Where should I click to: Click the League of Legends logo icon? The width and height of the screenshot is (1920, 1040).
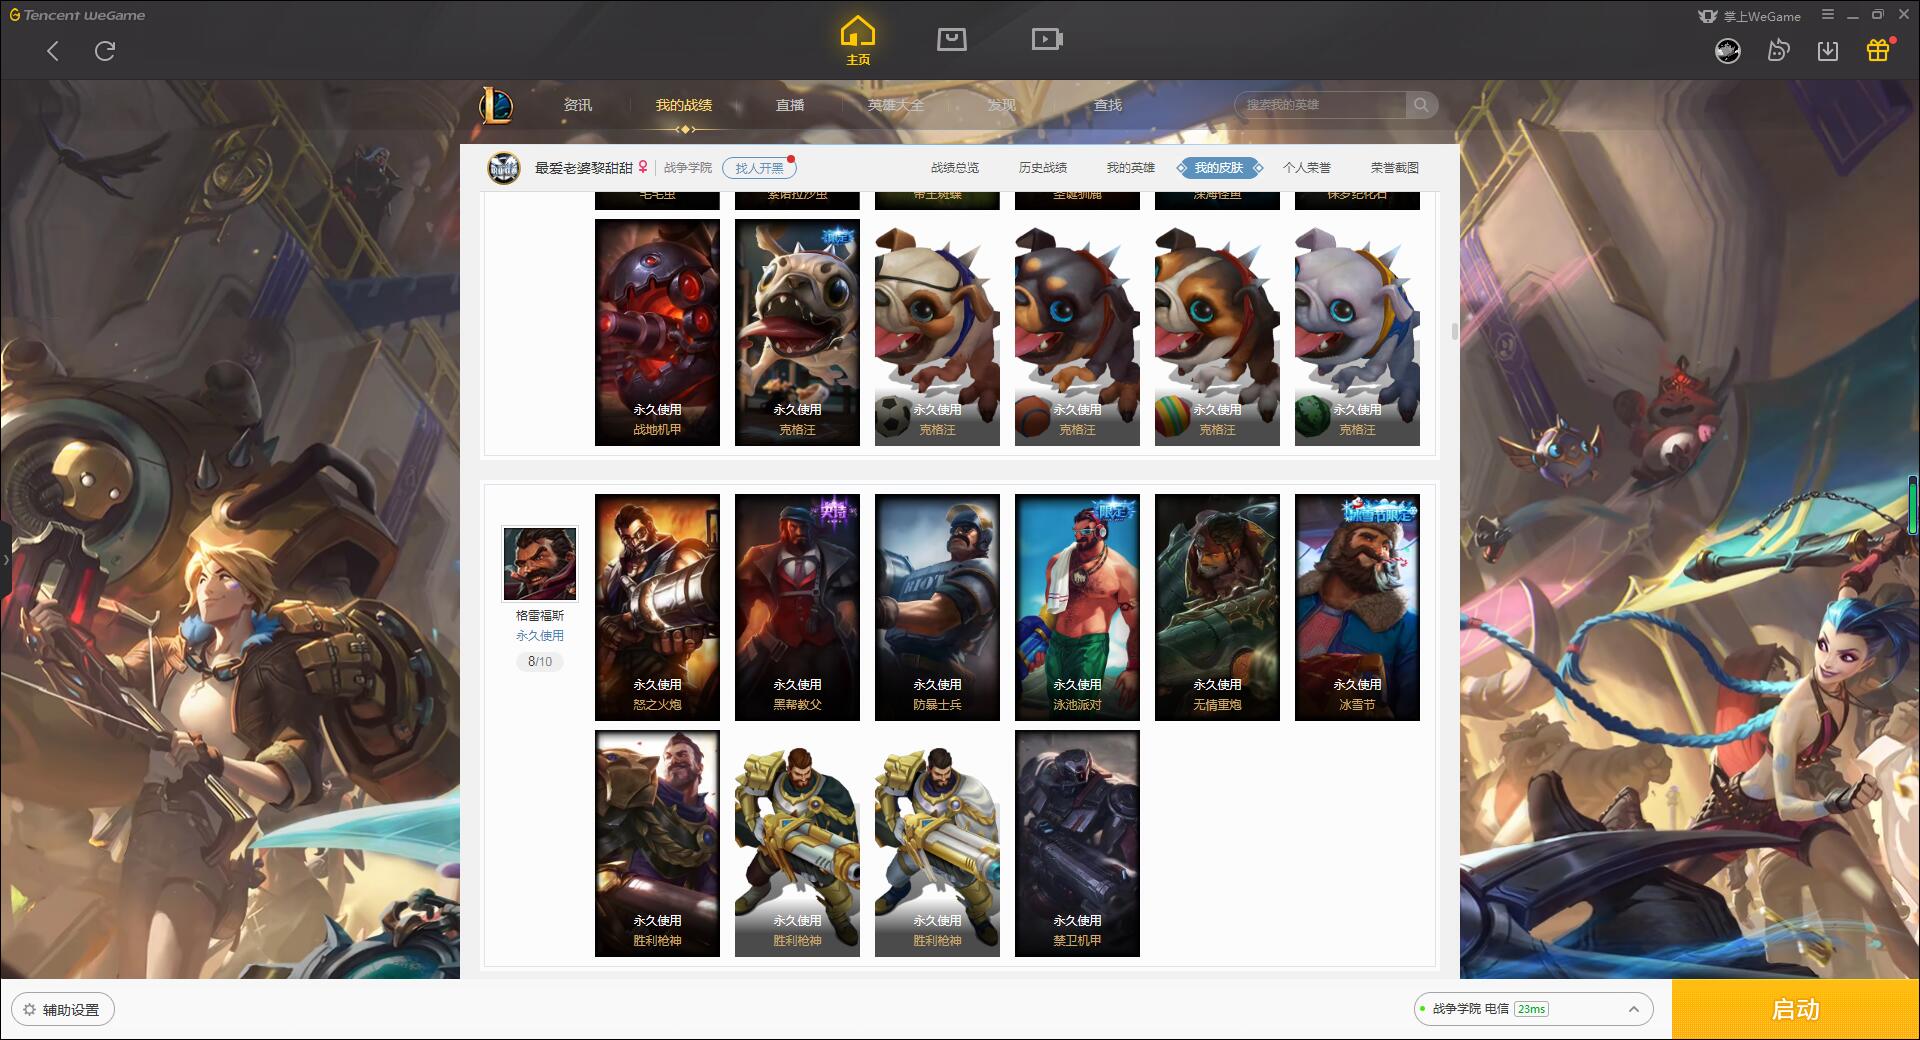pos(497,105)
